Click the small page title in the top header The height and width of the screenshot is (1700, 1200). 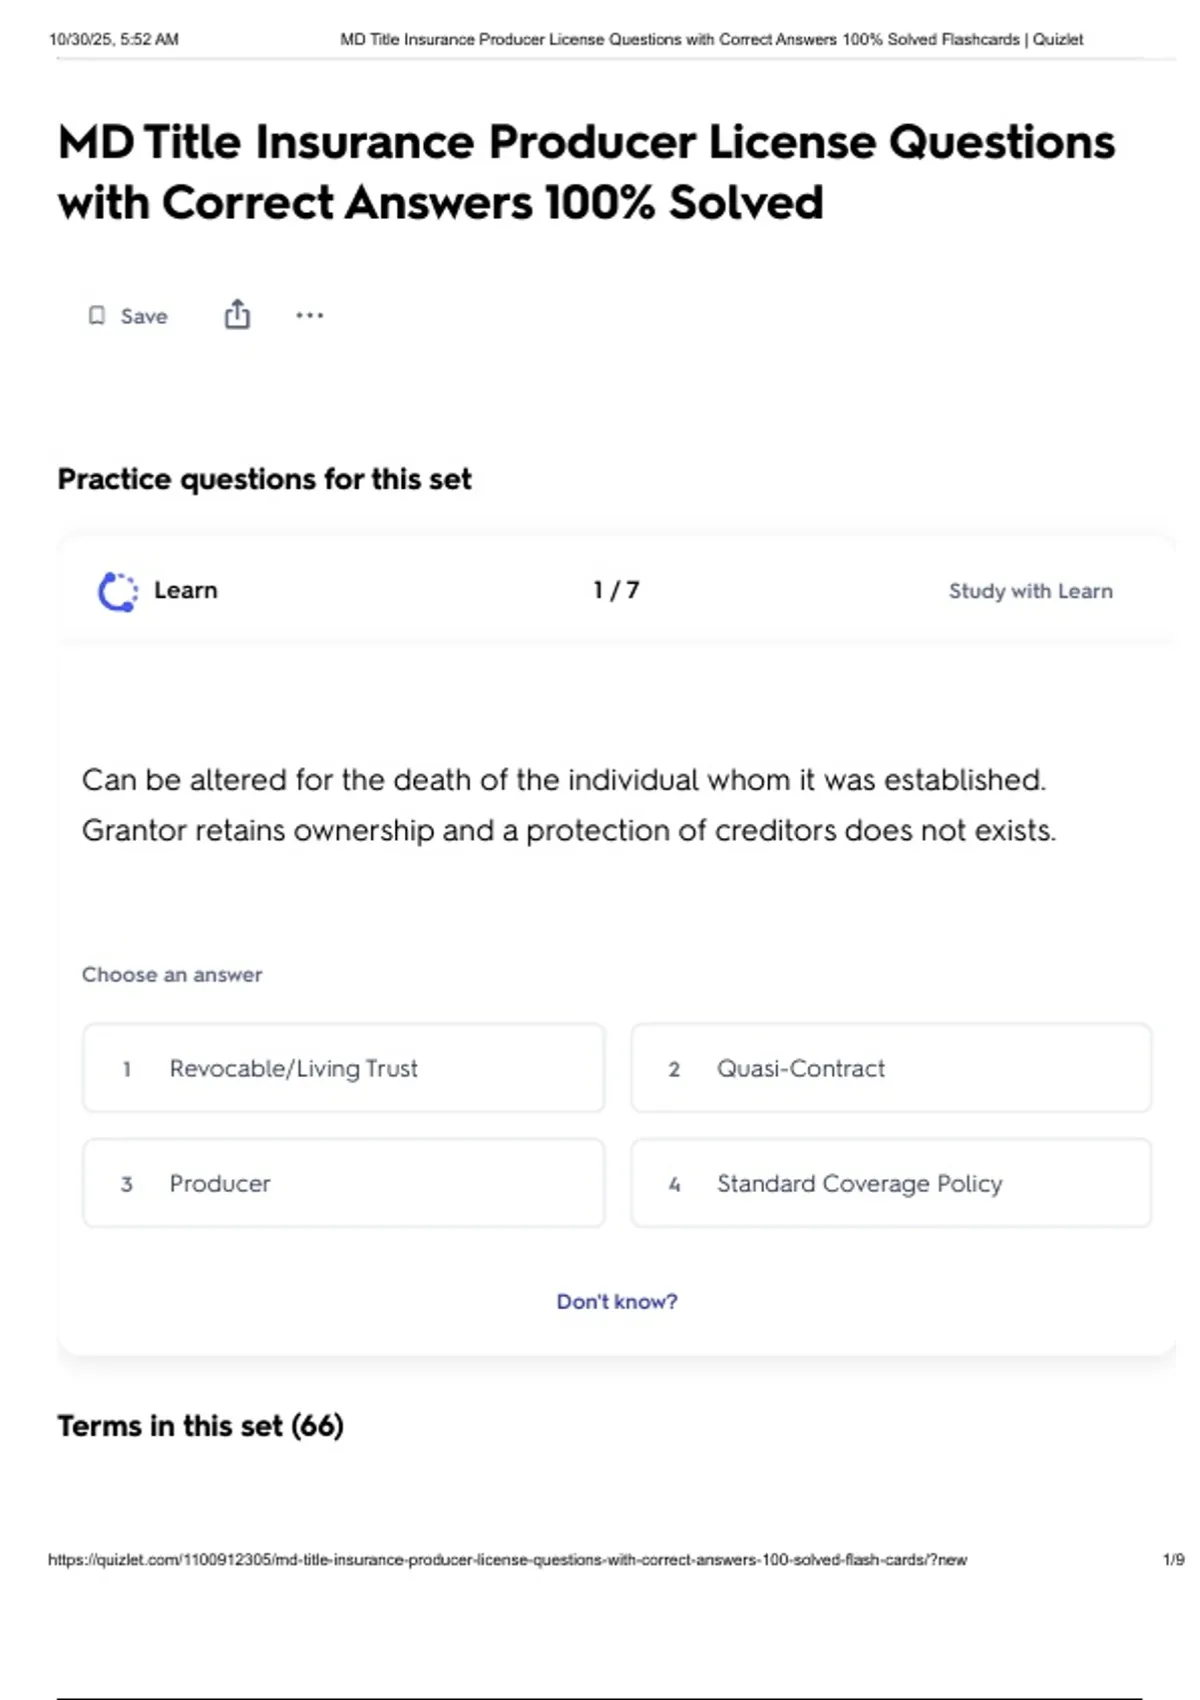coord(711,40)
